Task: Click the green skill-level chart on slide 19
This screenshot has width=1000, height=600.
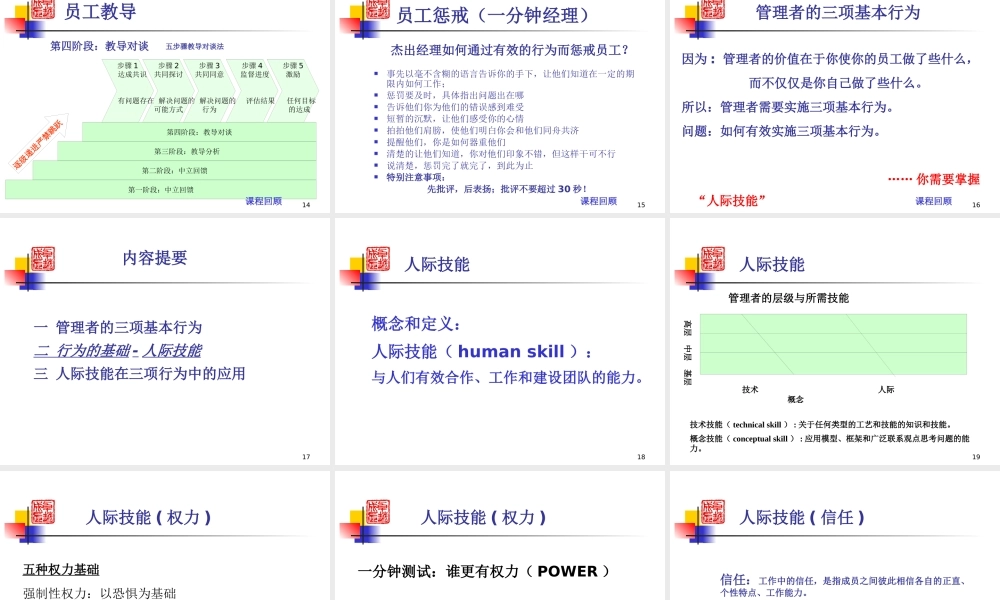Action: 833,344
